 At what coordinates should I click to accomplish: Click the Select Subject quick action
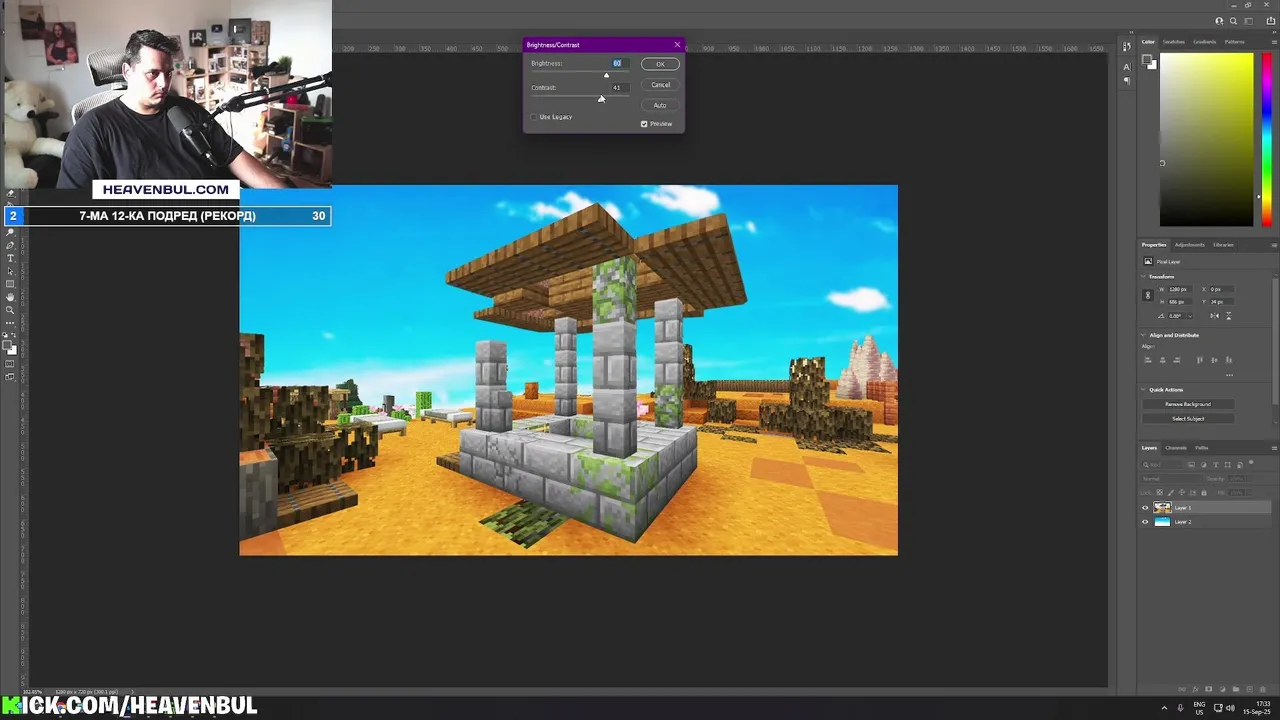(x=1188, y=419)
